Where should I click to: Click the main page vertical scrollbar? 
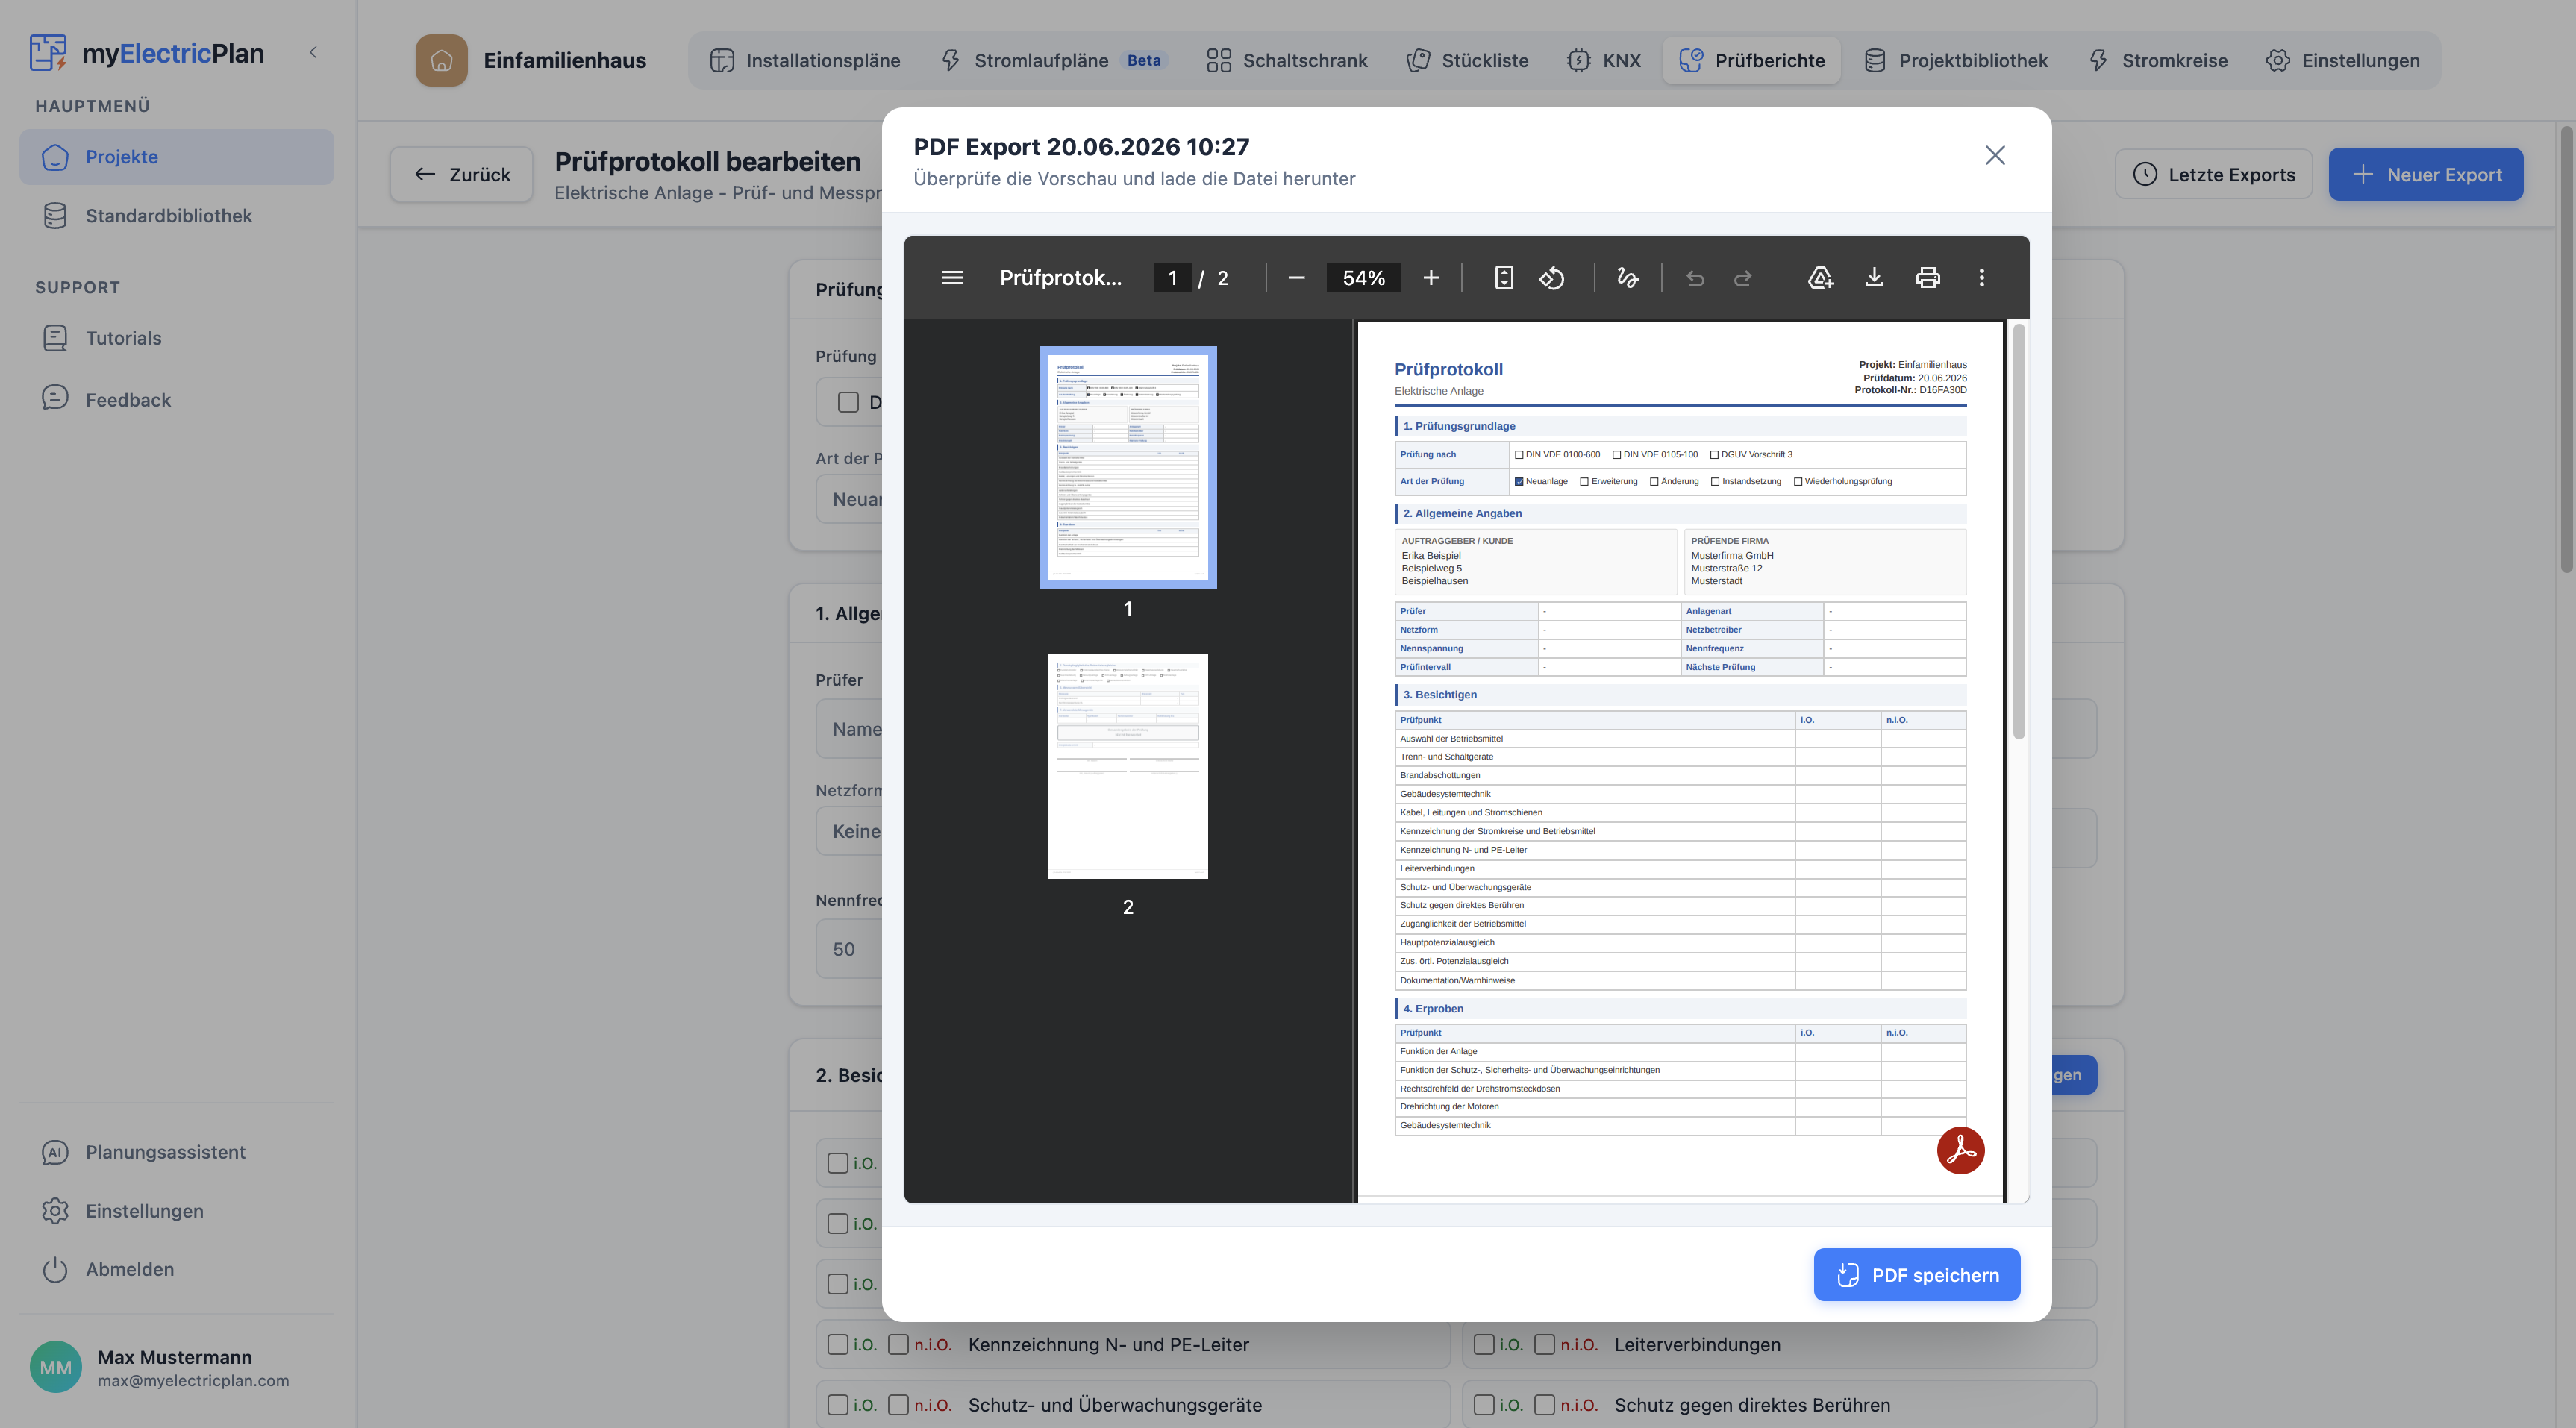[x=2566, y=350]
